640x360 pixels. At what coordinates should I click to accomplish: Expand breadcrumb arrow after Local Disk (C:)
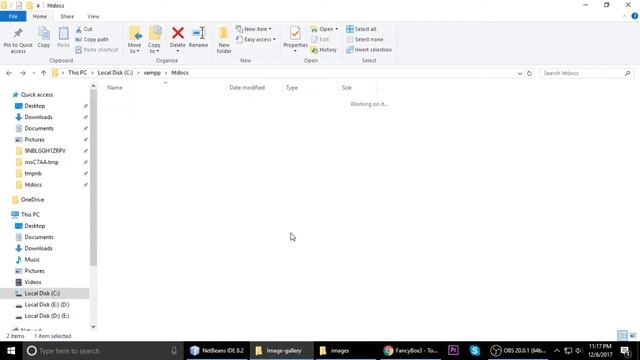click(x=138, y=73)
